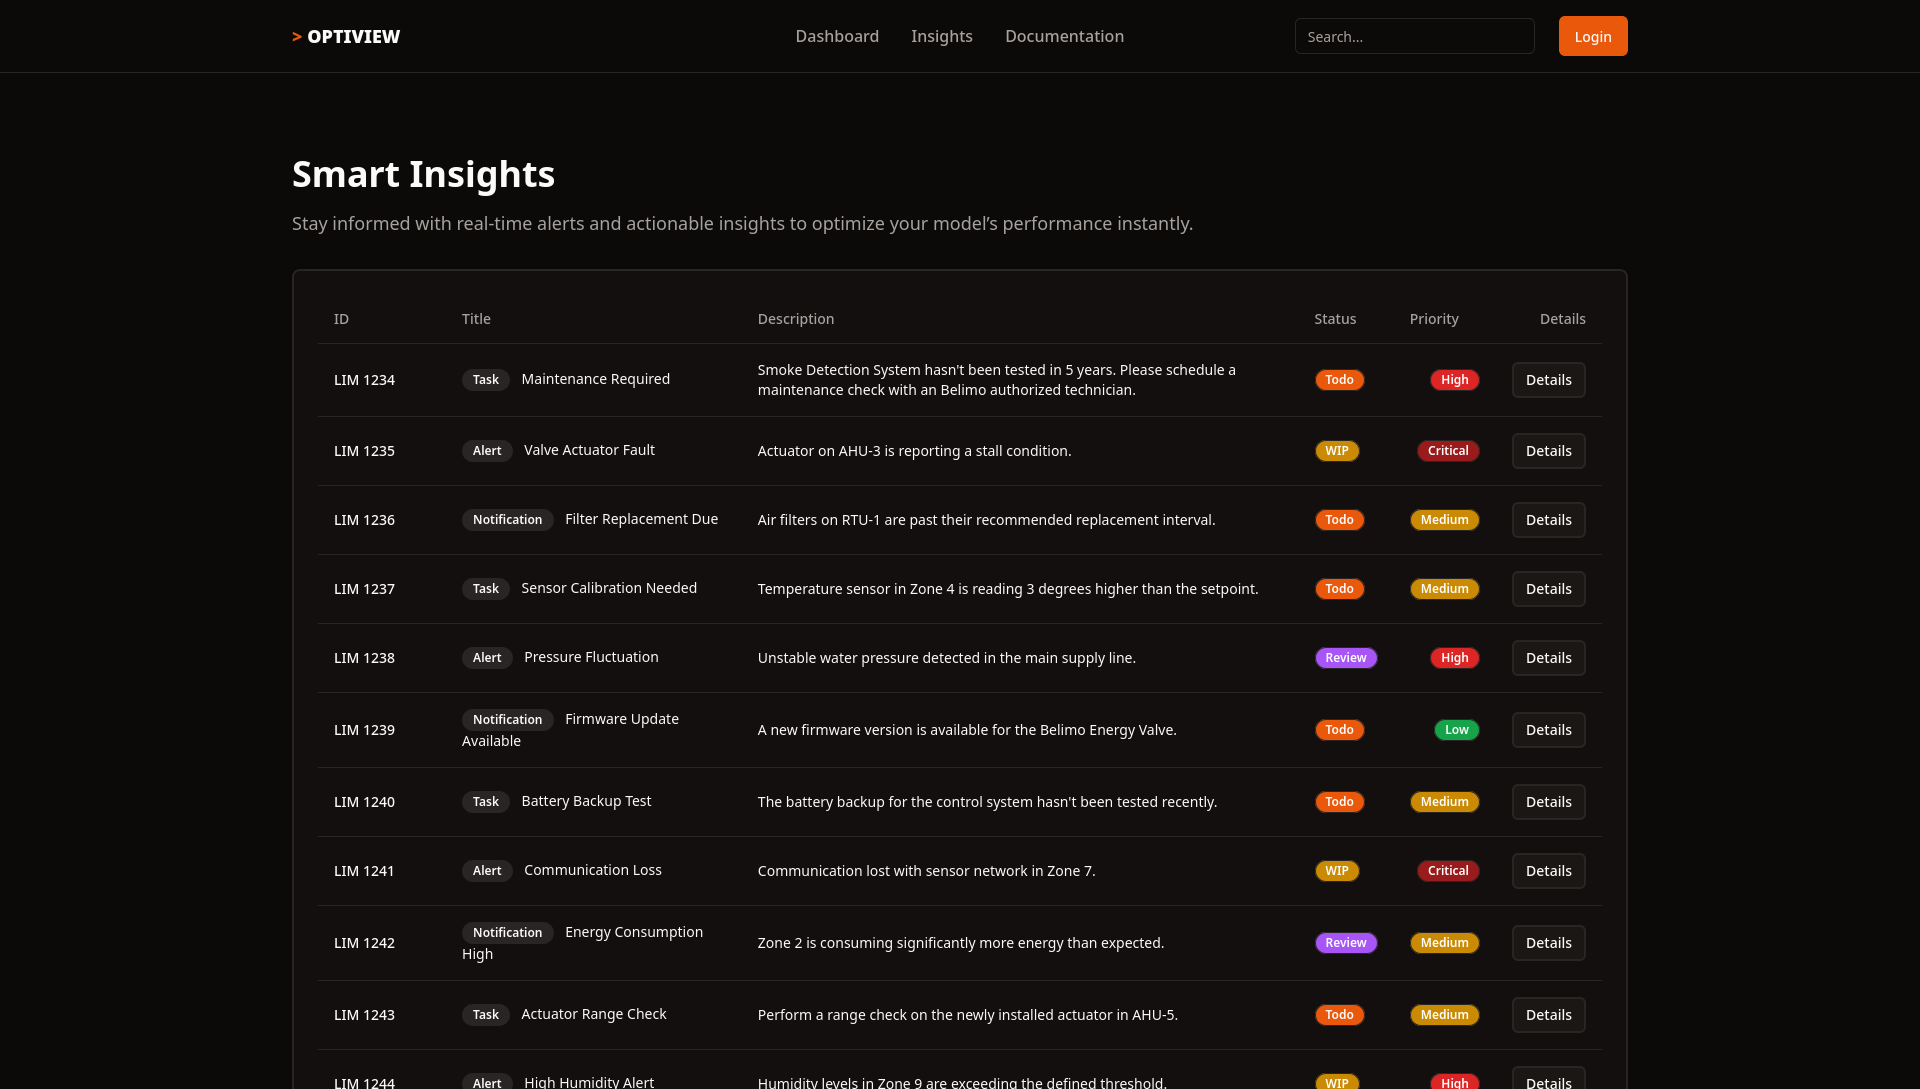Open the Documentation link
Viewport: 1920px width, 1089px height.
pos(1064,37)
